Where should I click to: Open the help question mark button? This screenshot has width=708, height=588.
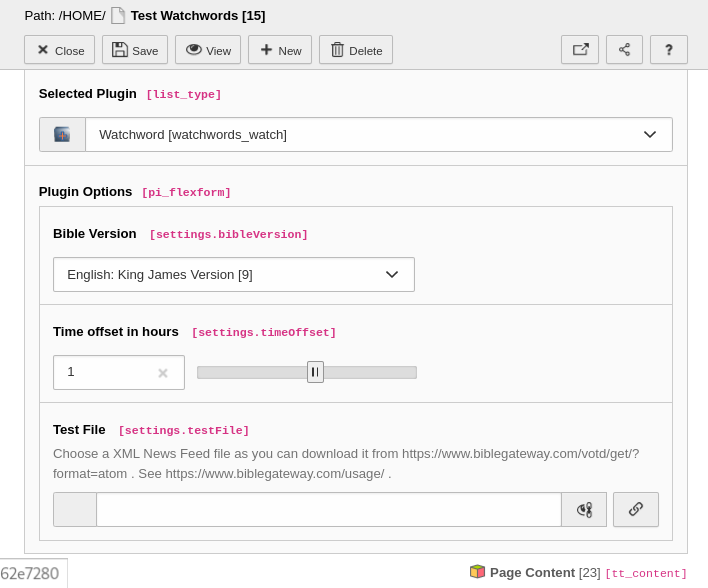point(669,50)
